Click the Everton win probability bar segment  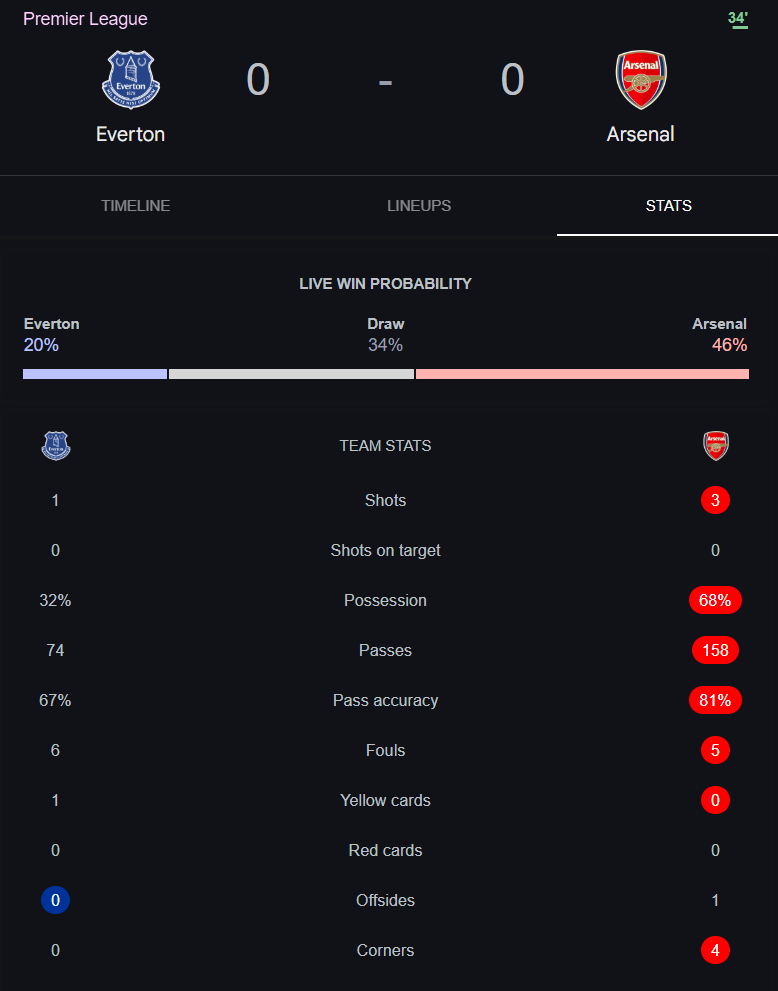(95, 374)
